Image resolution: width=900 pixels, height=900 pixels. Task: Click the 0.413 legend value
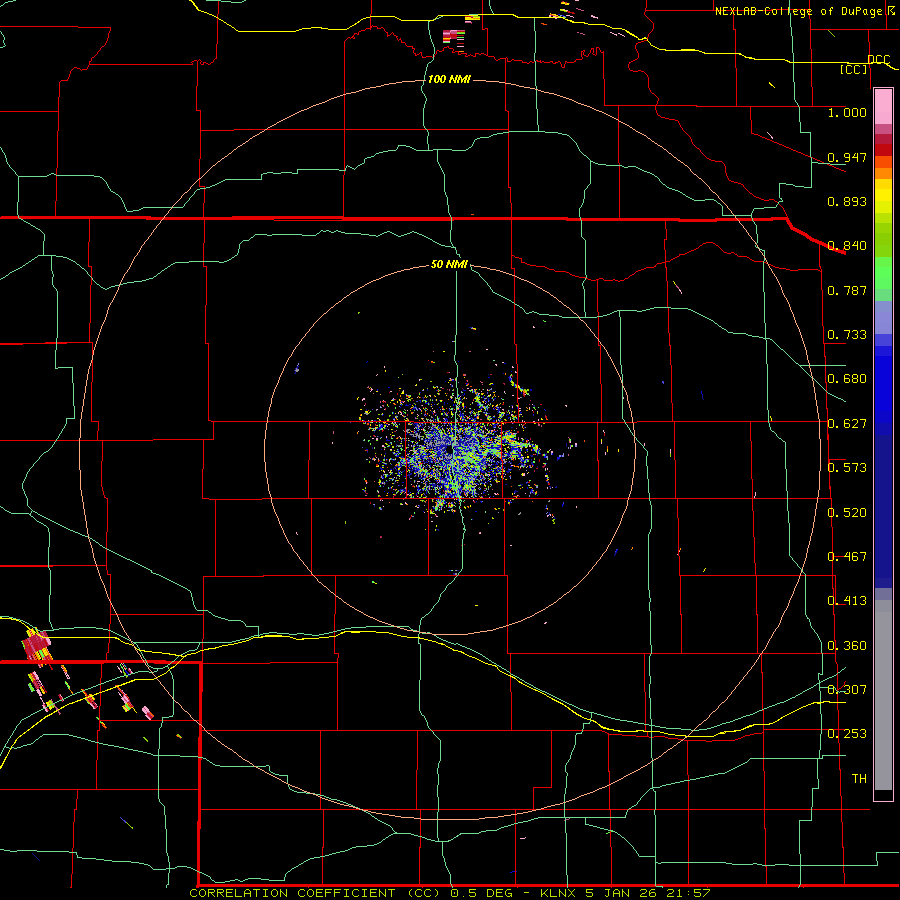(x=847, y=601)
